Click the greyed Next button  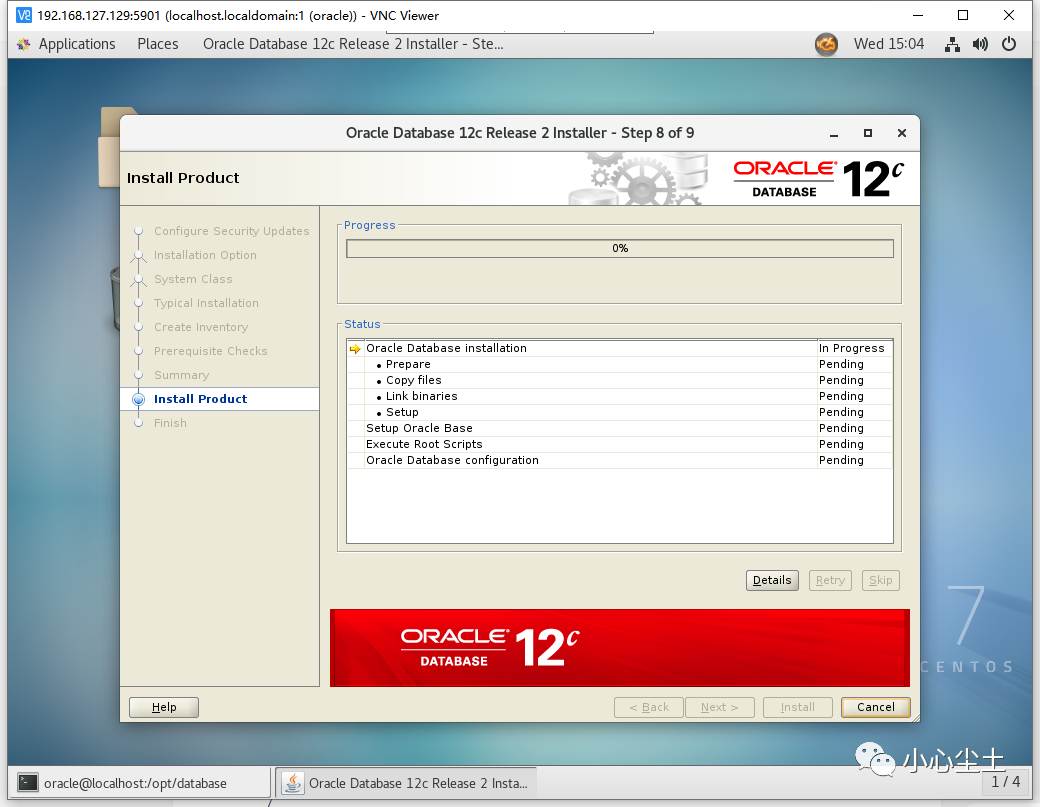(720, 708)
